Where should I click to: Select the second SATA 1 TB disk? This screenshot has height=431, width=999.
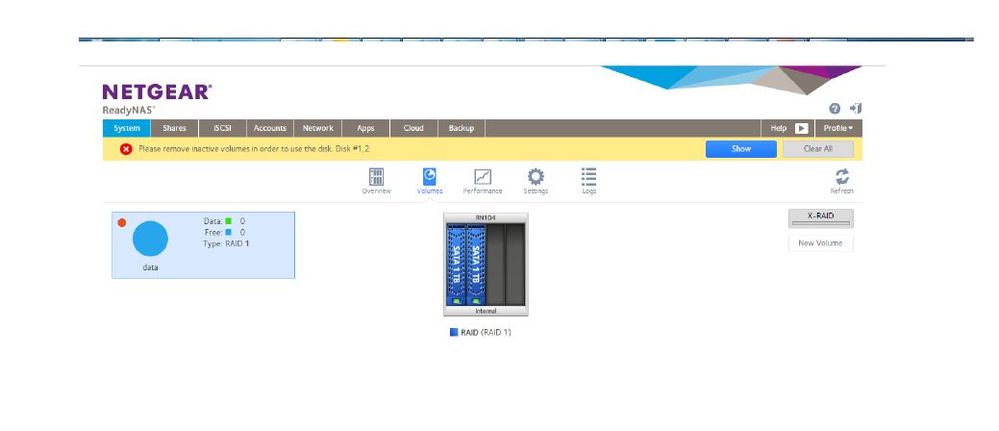[477, 265]
